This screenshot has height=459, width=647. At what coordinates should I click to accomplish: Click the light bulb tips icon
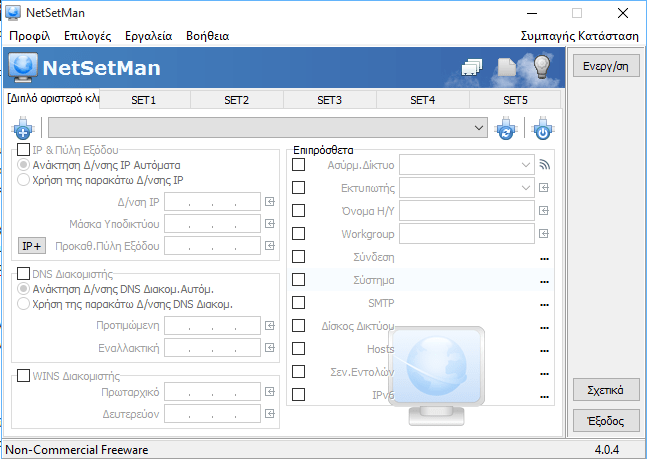[x=542, y=66]
